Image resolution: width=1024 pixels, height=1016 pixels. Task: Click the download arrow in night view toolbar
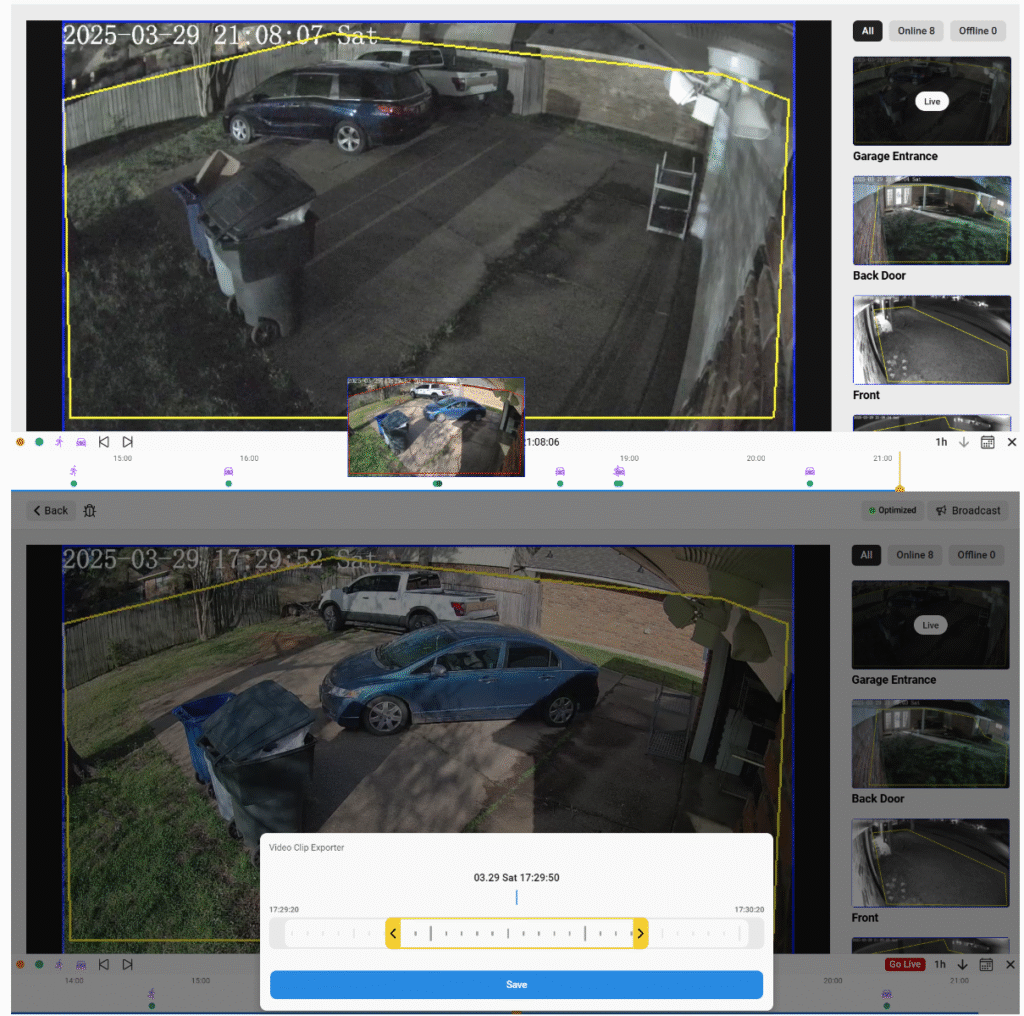click(964, 442)
